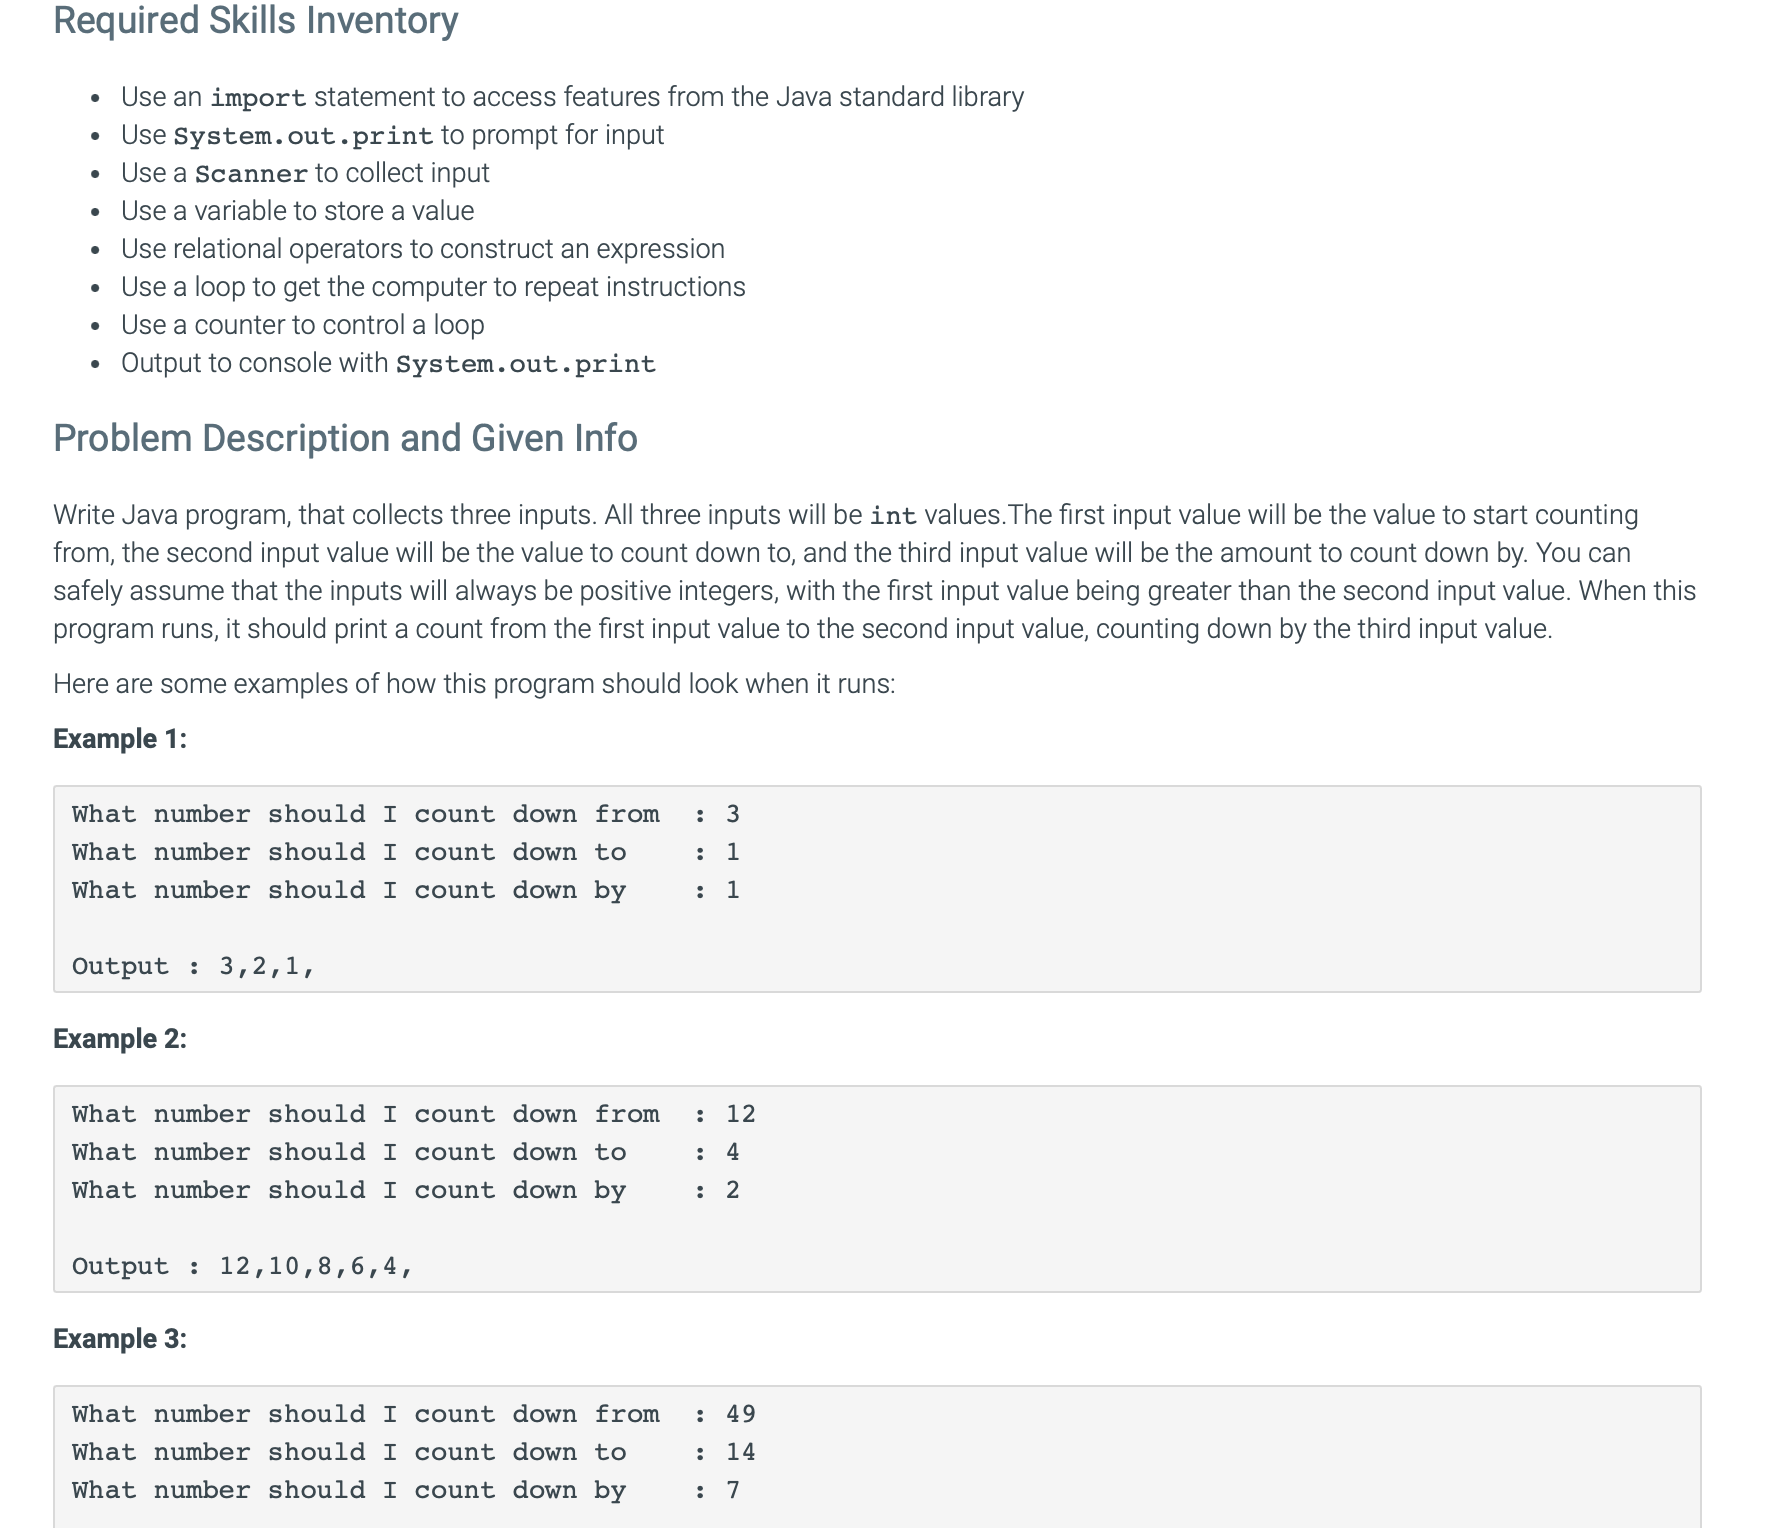Screen dimensions: 1790x1528
Task: Click the Problem Description and Given Info heading
Action: 345,438
